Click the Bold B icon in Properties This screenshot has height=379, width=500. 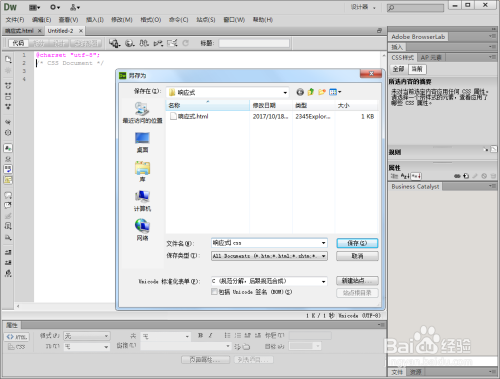tap(200, 335)
